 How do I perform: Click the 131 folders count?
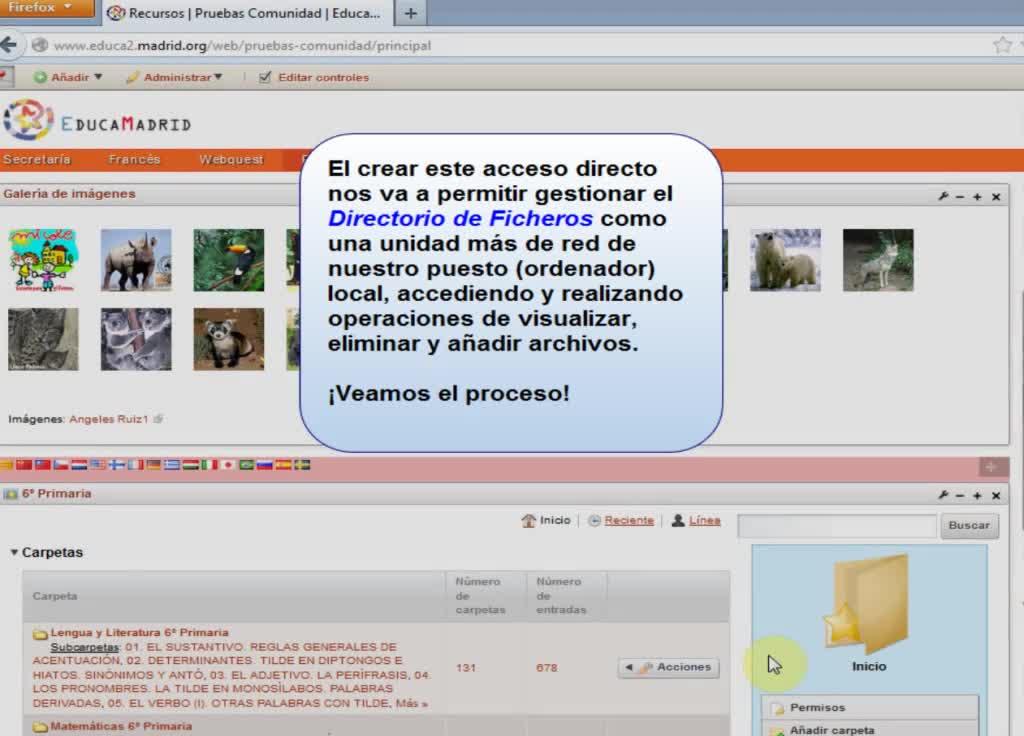pyautogui.click(x=466, y=667)
